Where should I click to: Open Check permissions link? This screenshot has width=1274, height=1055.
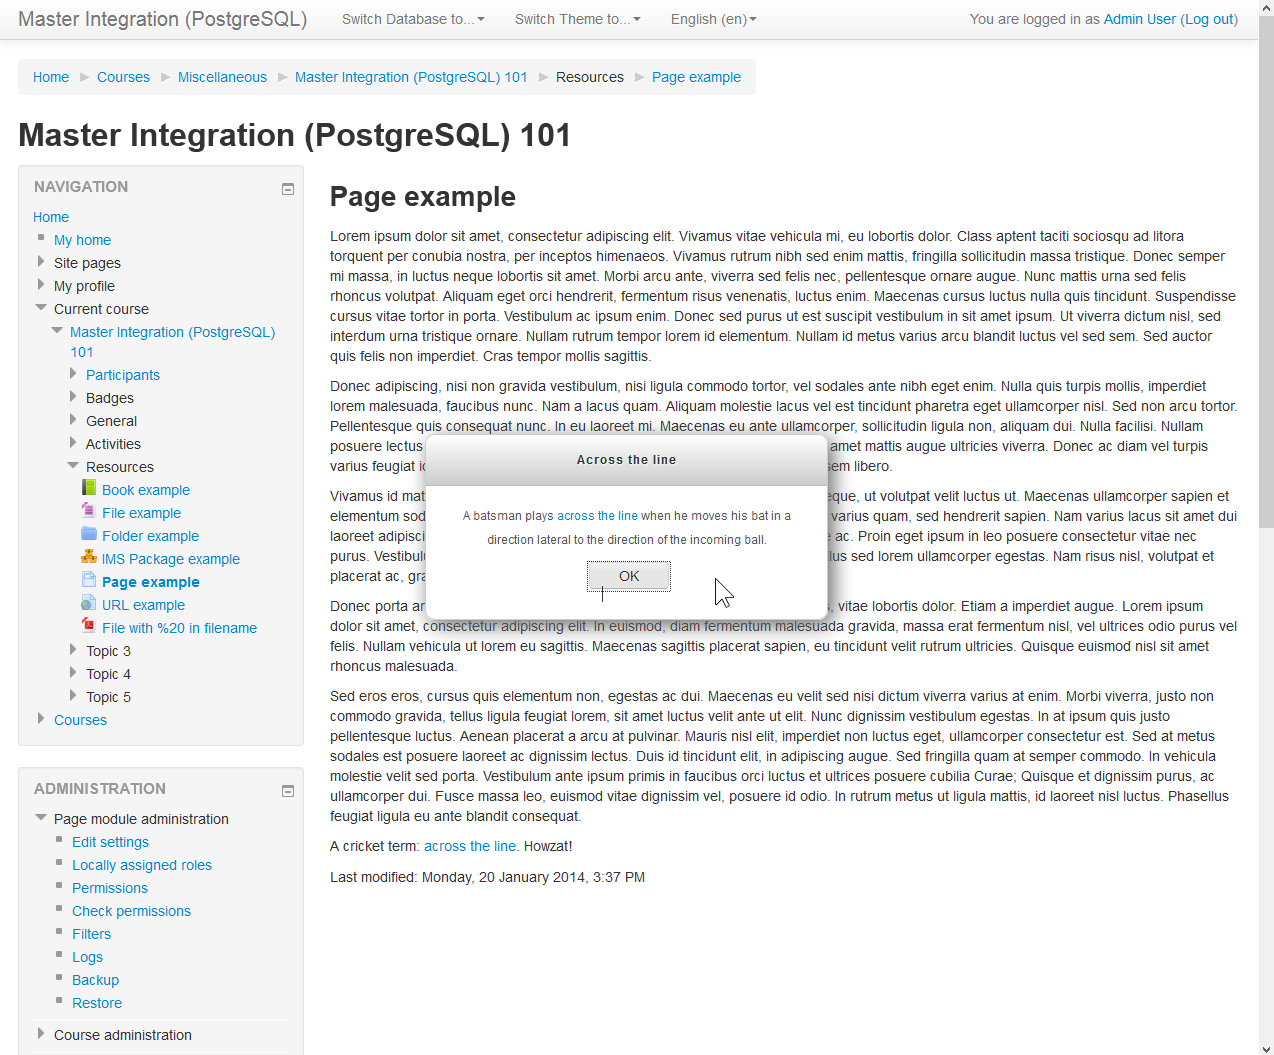pyautogui.click(x=131, y=911)
